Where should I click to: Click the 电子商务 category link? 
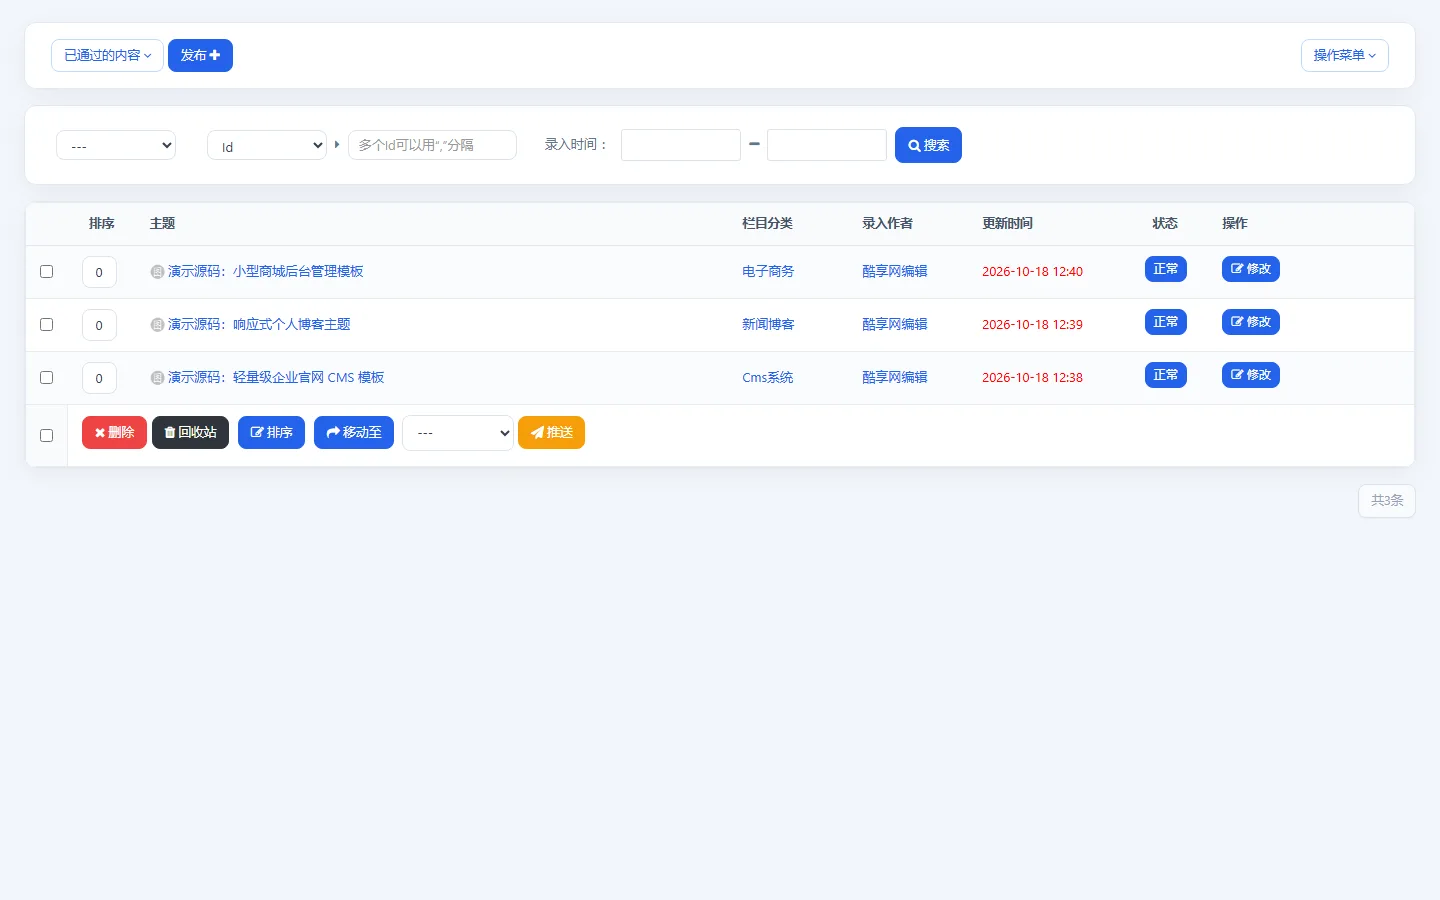[768, 272]
